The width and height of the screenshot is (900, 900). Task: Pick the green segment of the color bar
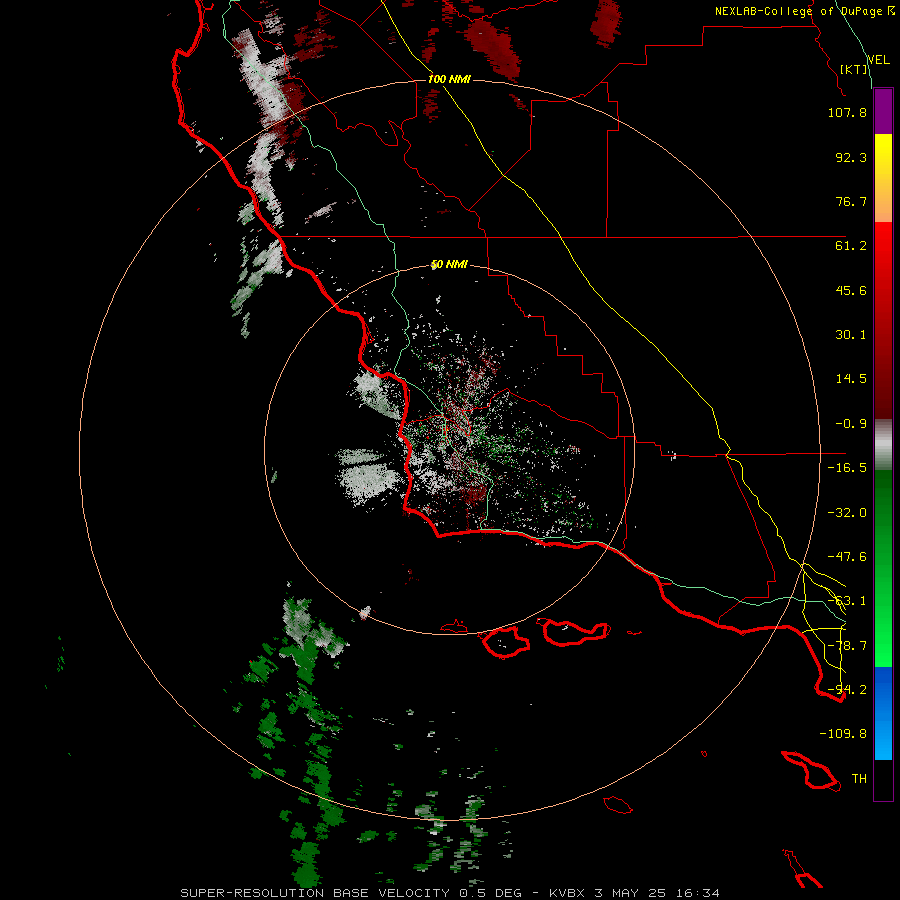coord(883,568)
